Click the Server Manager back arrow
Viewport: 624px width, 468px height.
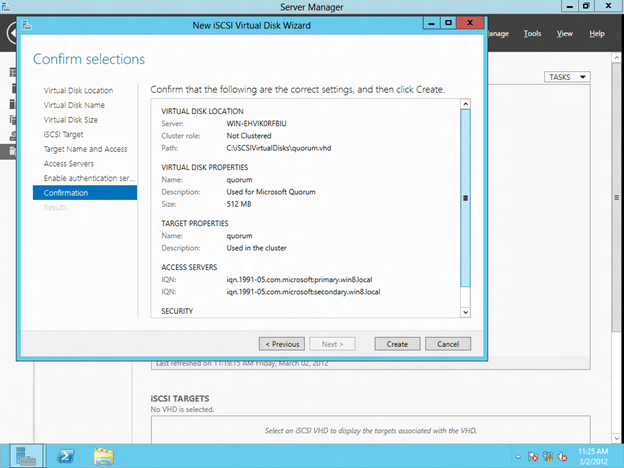(8, 33)
